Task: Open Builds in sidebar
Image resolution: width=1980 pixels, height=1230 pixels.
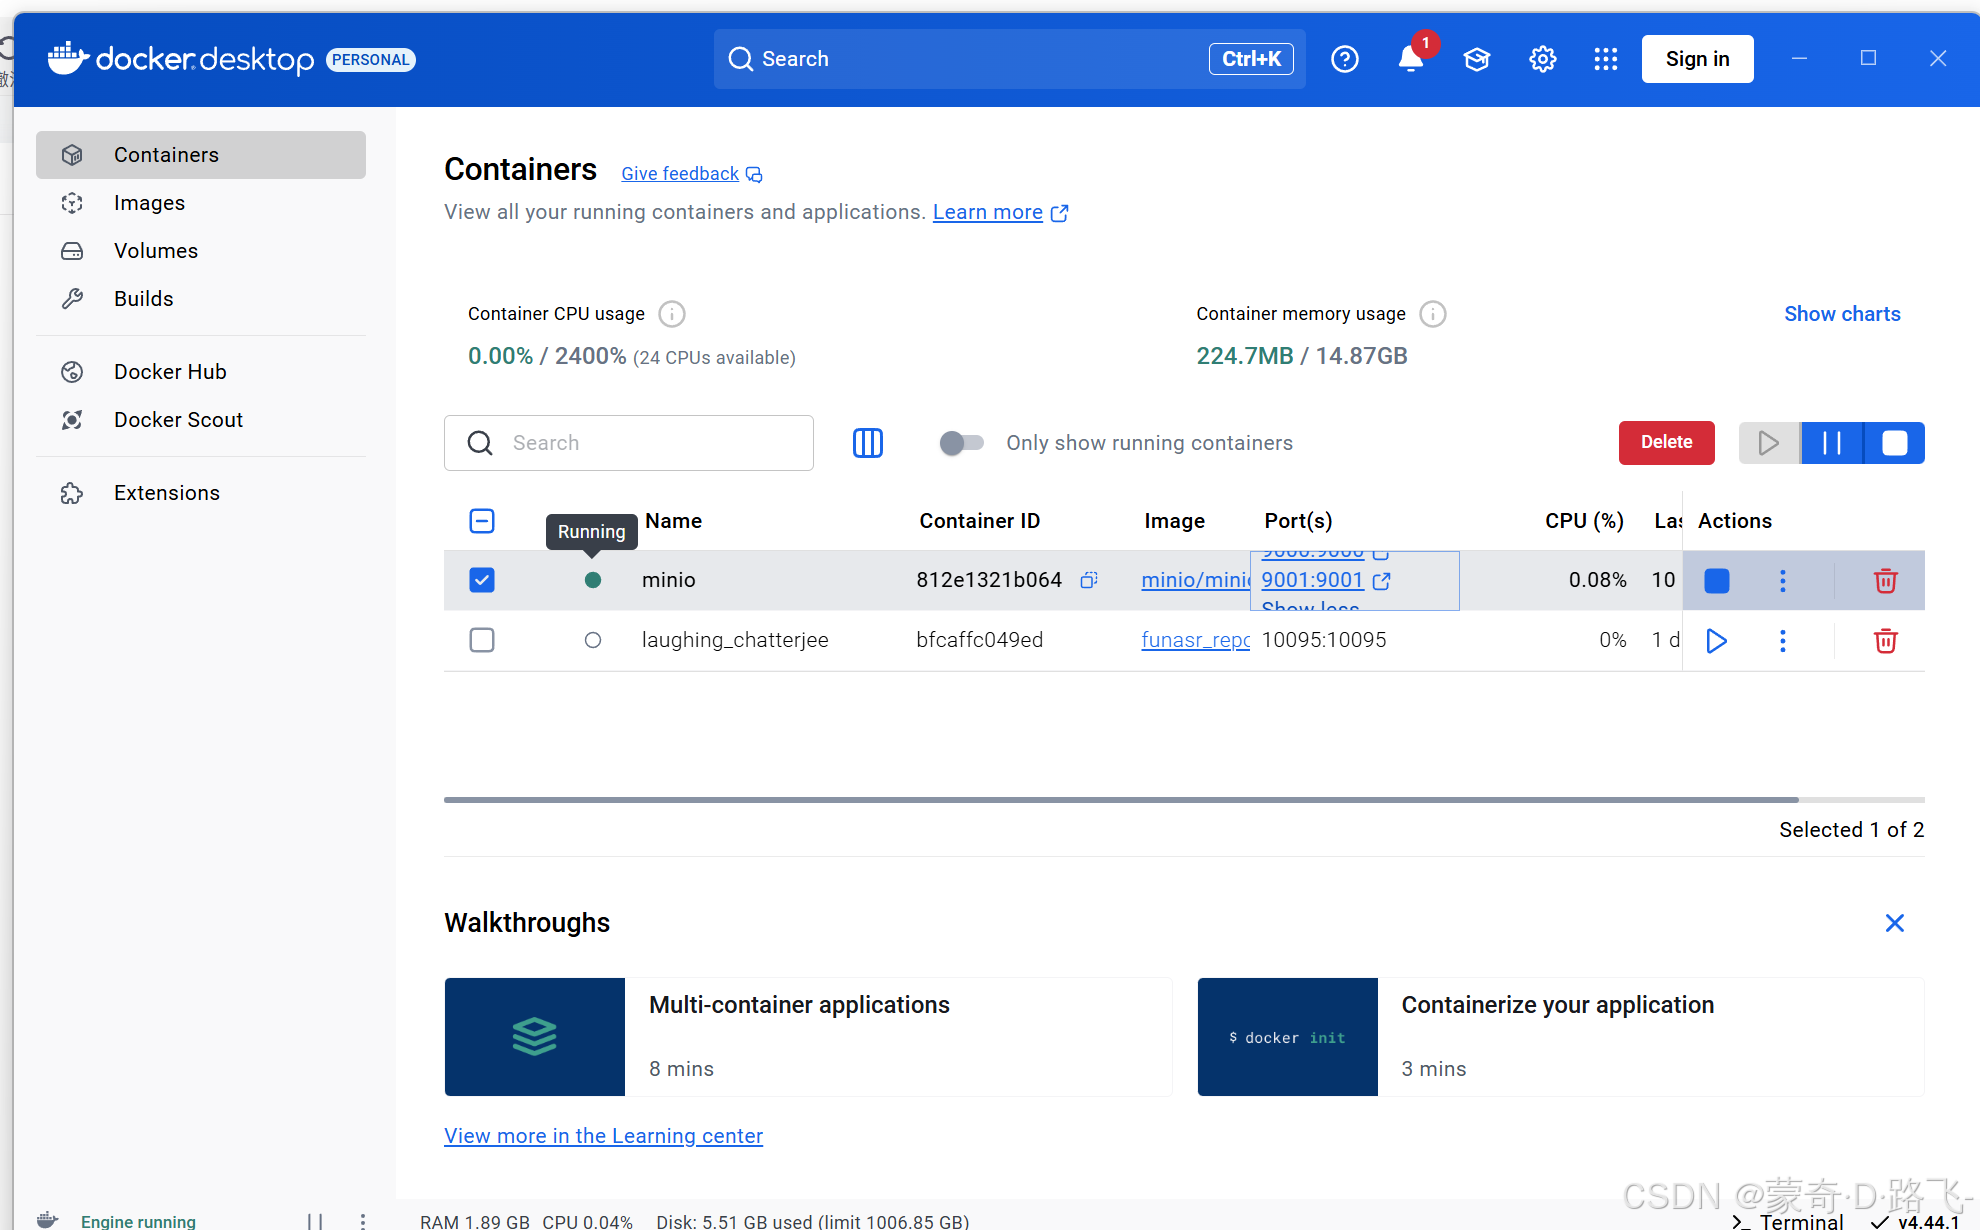Action: click(x=201, y=299)
